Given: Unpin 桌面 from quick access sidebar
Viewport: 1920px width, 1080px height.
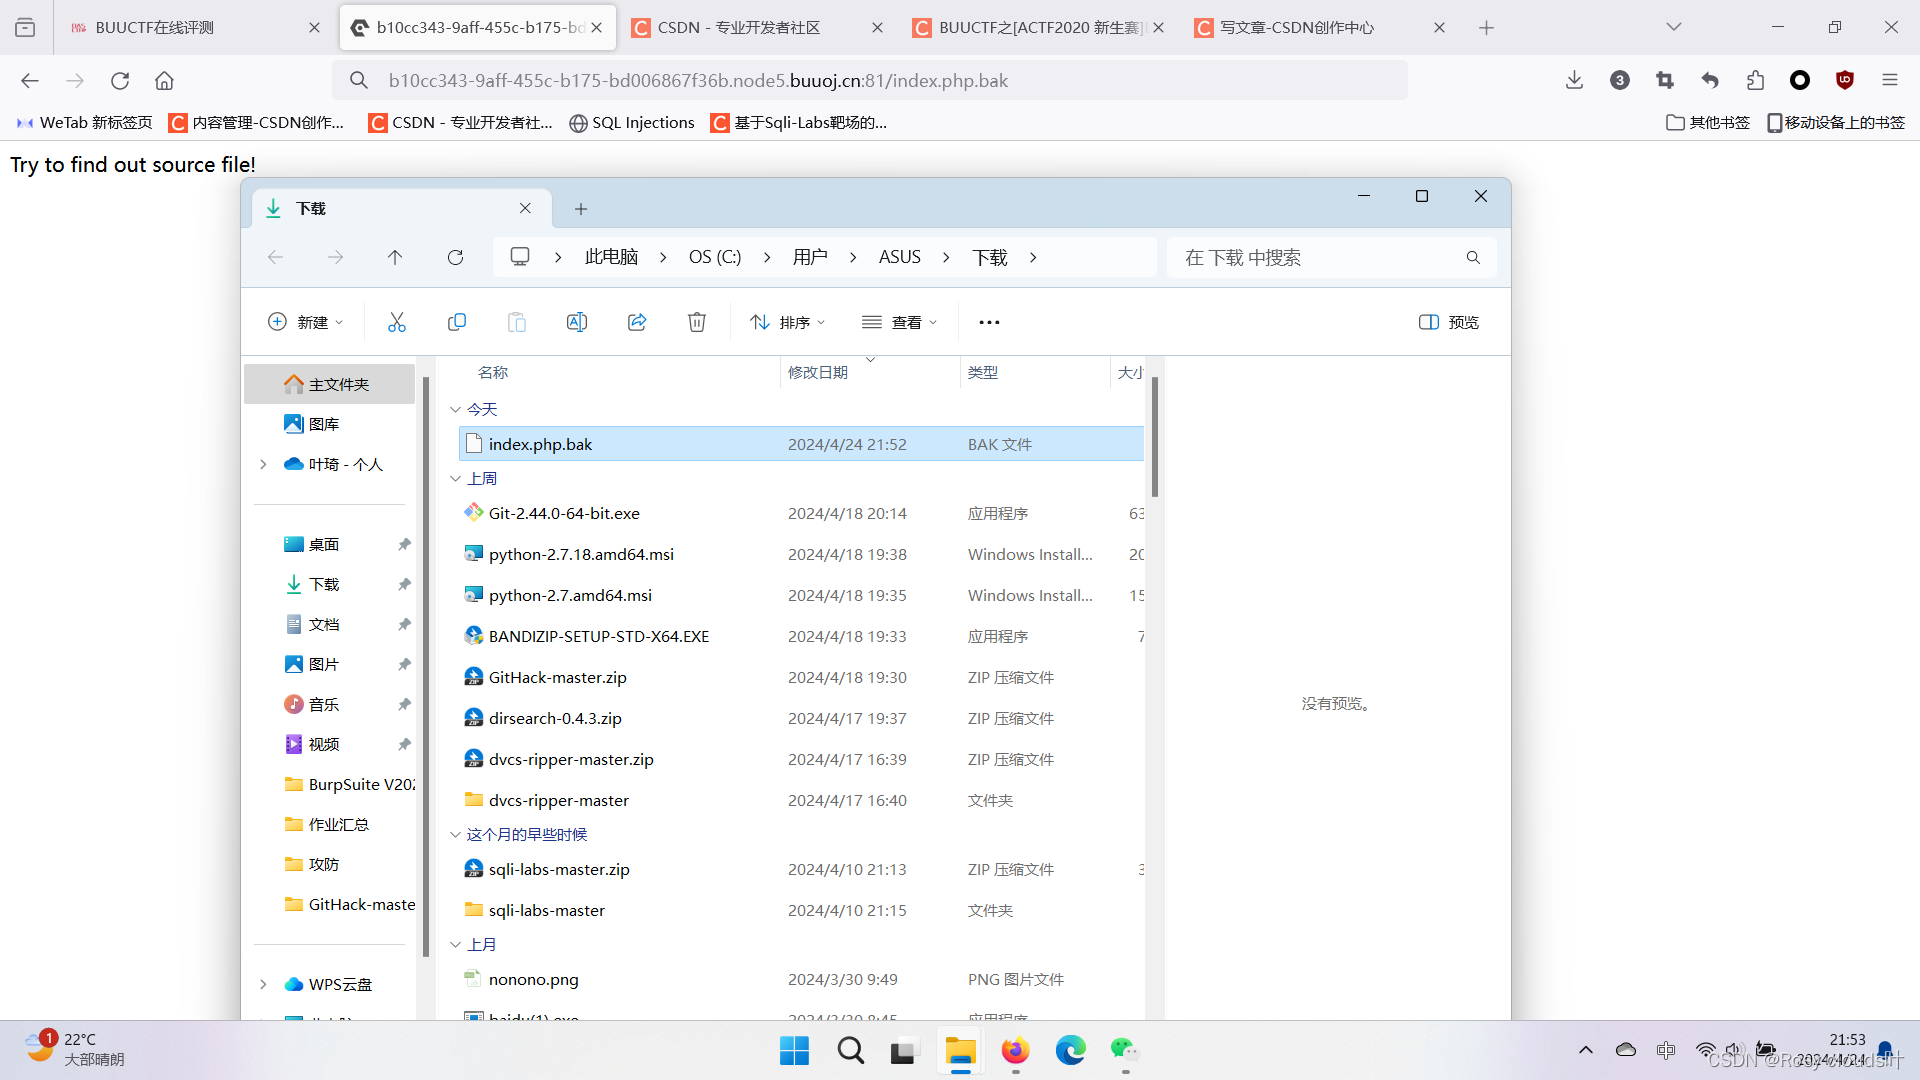Looking at the screenshot, I should tap(404, 544).
